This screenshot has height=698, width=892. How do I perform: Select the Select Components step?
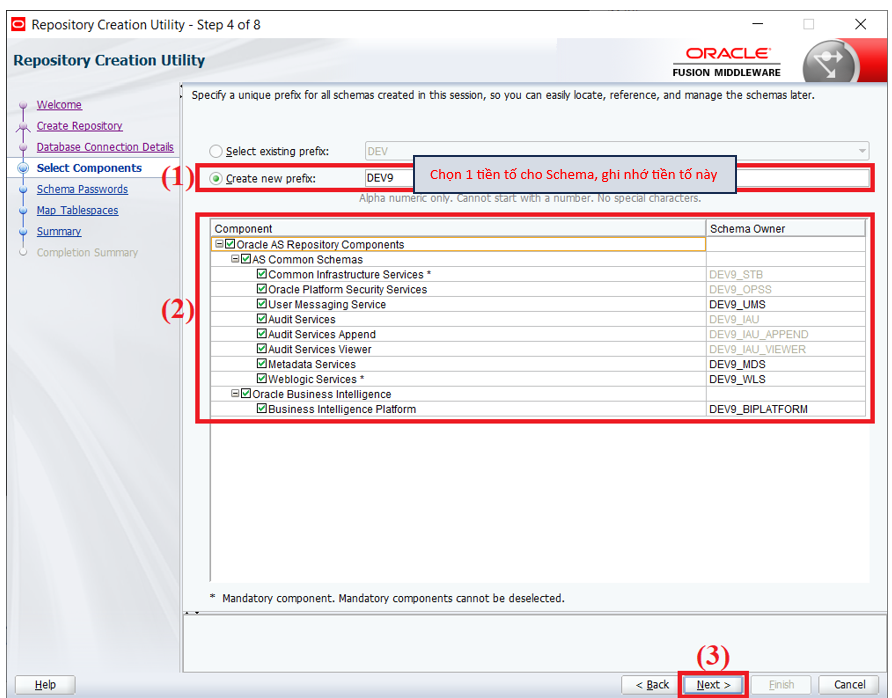click(x=89, y=168)
